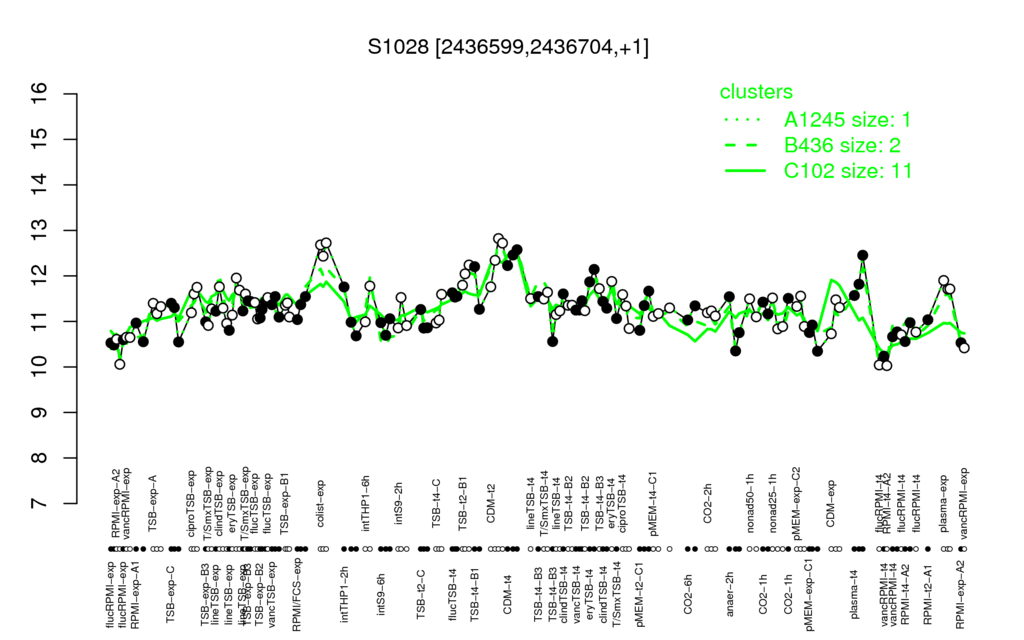
Task: Click y-axis tick label 8
Action: coord(40,458)
